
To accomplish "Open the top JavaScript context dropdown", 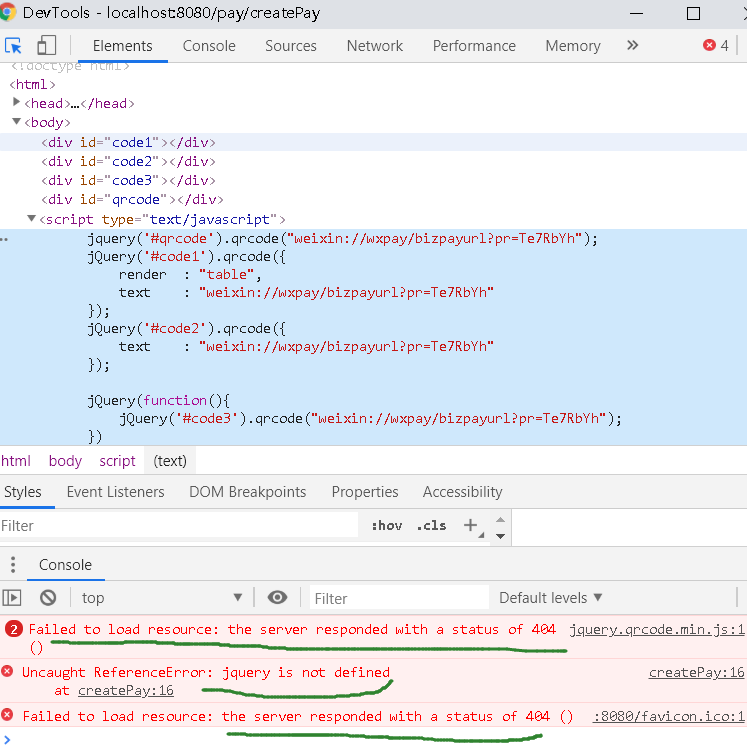I will pos(162,598).
